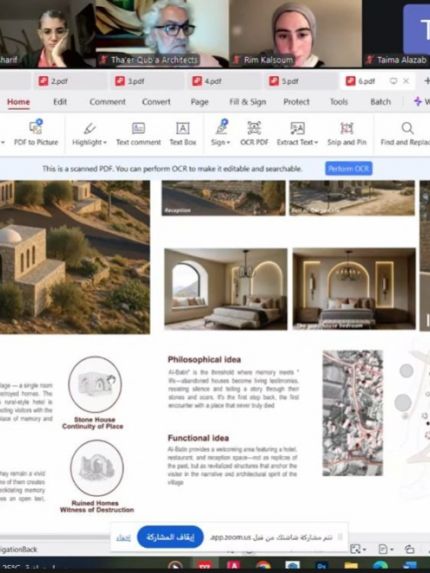The height and width of the screenshot is (573, 430).
Task: Add a new document tab with plus
Action: [426, 81]
